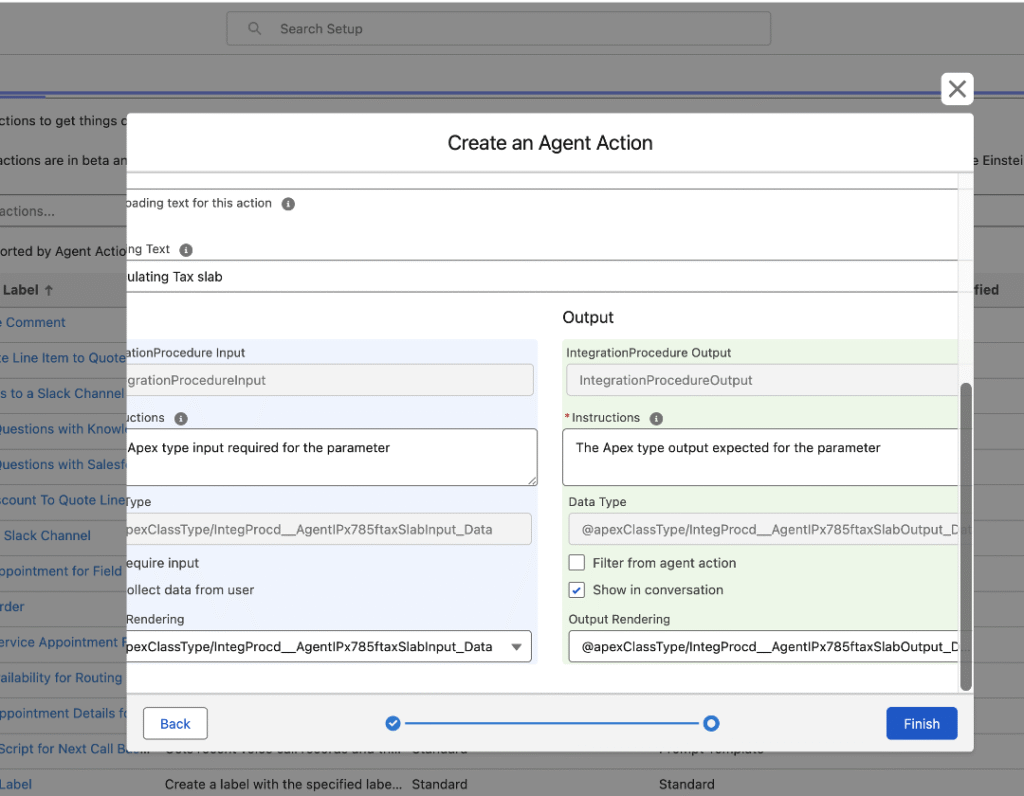Enable Filter from agent action checkbox
1024x796 pixels.
577,563
